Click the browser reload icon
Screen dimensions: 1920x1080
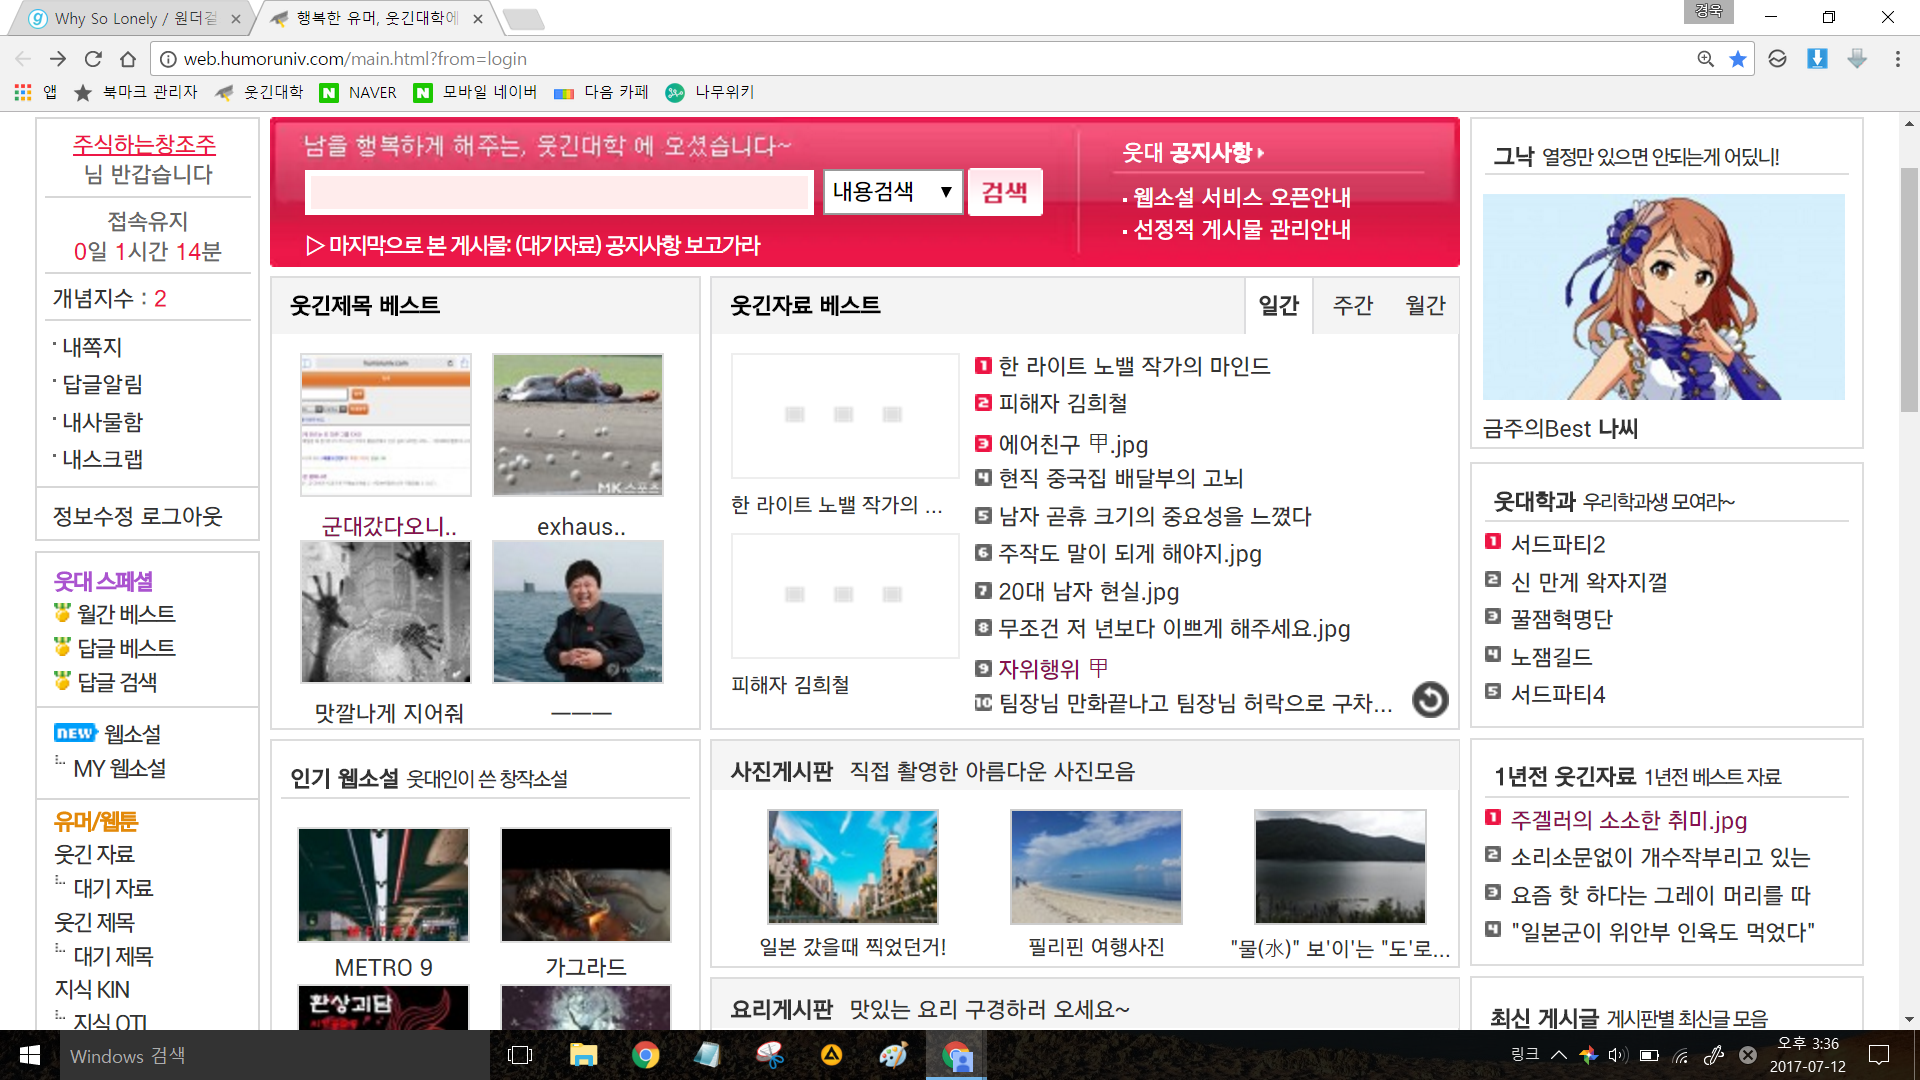click(93, 59)
